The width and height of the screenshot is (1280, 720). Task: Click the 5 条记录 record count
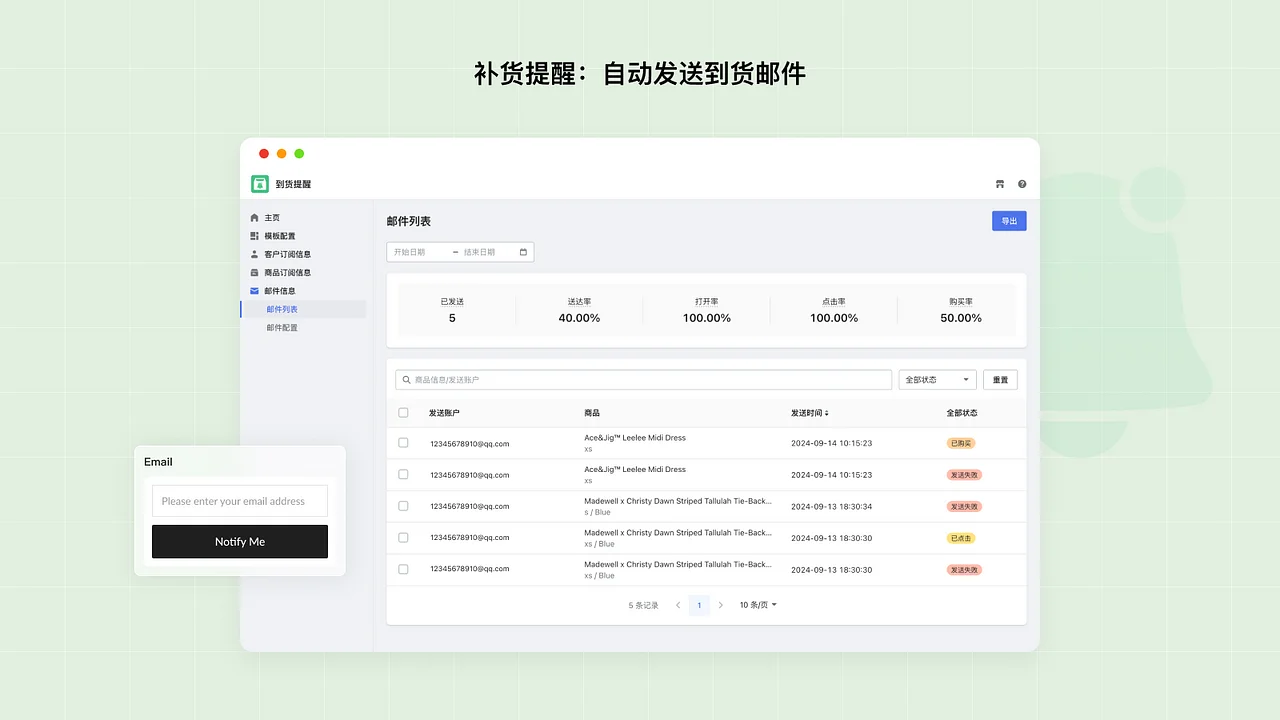coord(643,605)
